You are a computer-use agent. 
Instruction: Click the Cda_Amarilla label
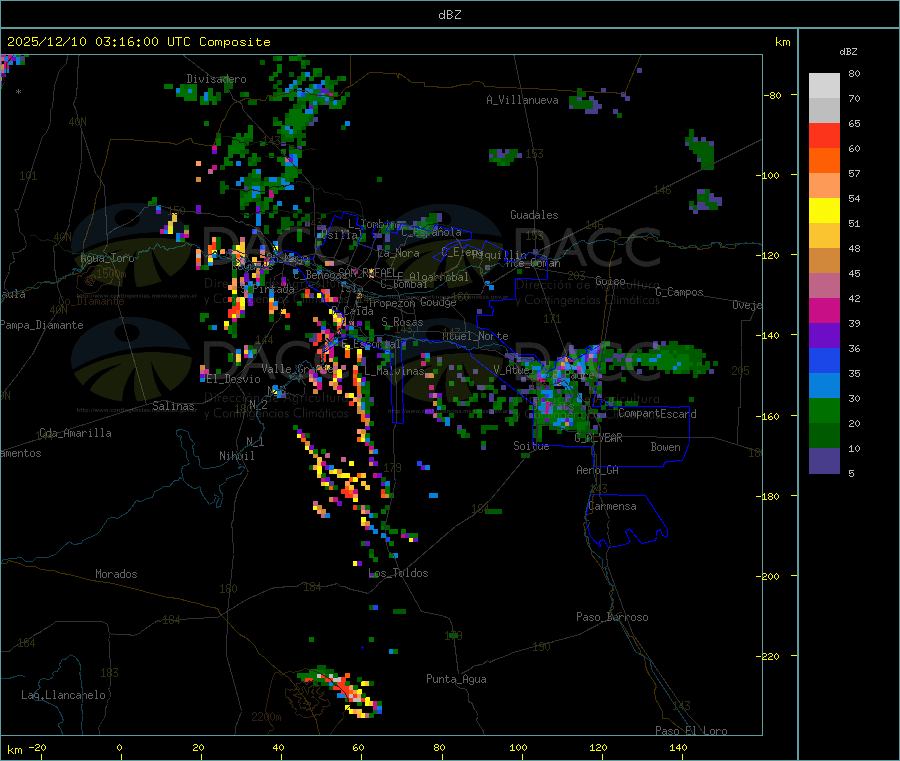(75, 433)
